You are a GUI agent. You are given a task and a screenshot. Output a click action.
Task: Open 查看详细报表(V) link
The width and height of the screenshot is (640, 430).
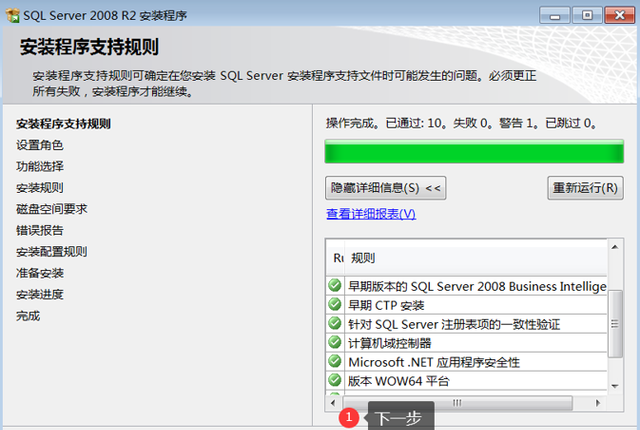coord(371,214)
